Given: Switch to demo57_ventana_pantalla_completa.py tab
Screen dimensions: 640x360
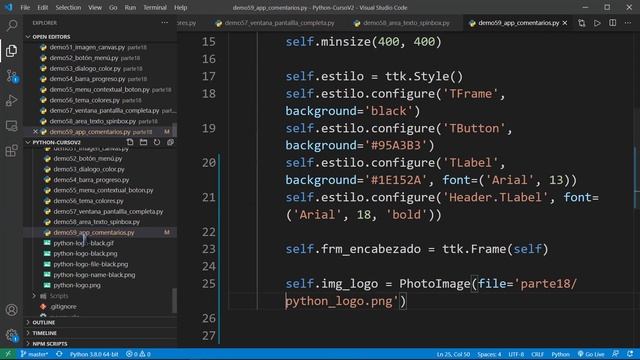Looking at the screenshot, I should coord(276,23).
